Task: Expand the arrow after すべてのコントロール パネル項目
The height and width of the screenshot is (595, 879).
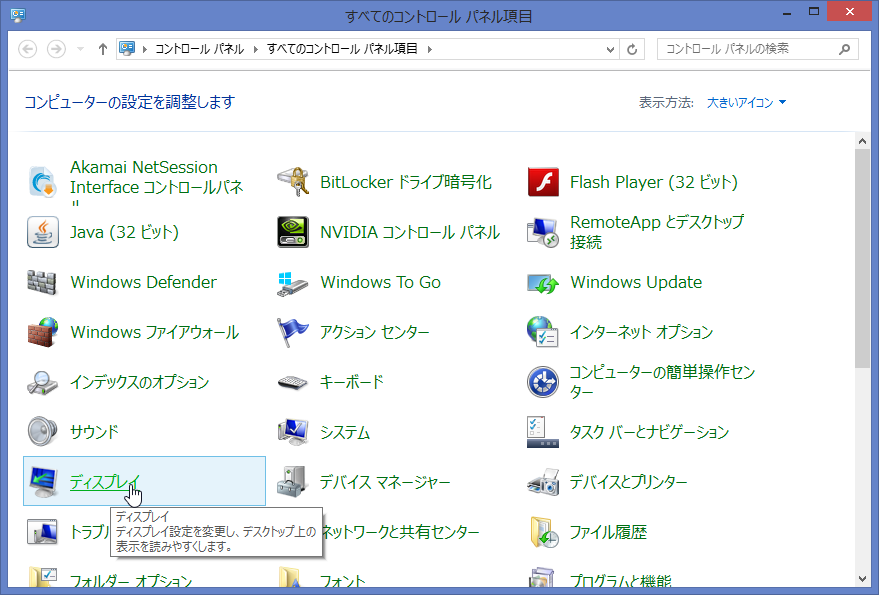Action: [429, 49]
